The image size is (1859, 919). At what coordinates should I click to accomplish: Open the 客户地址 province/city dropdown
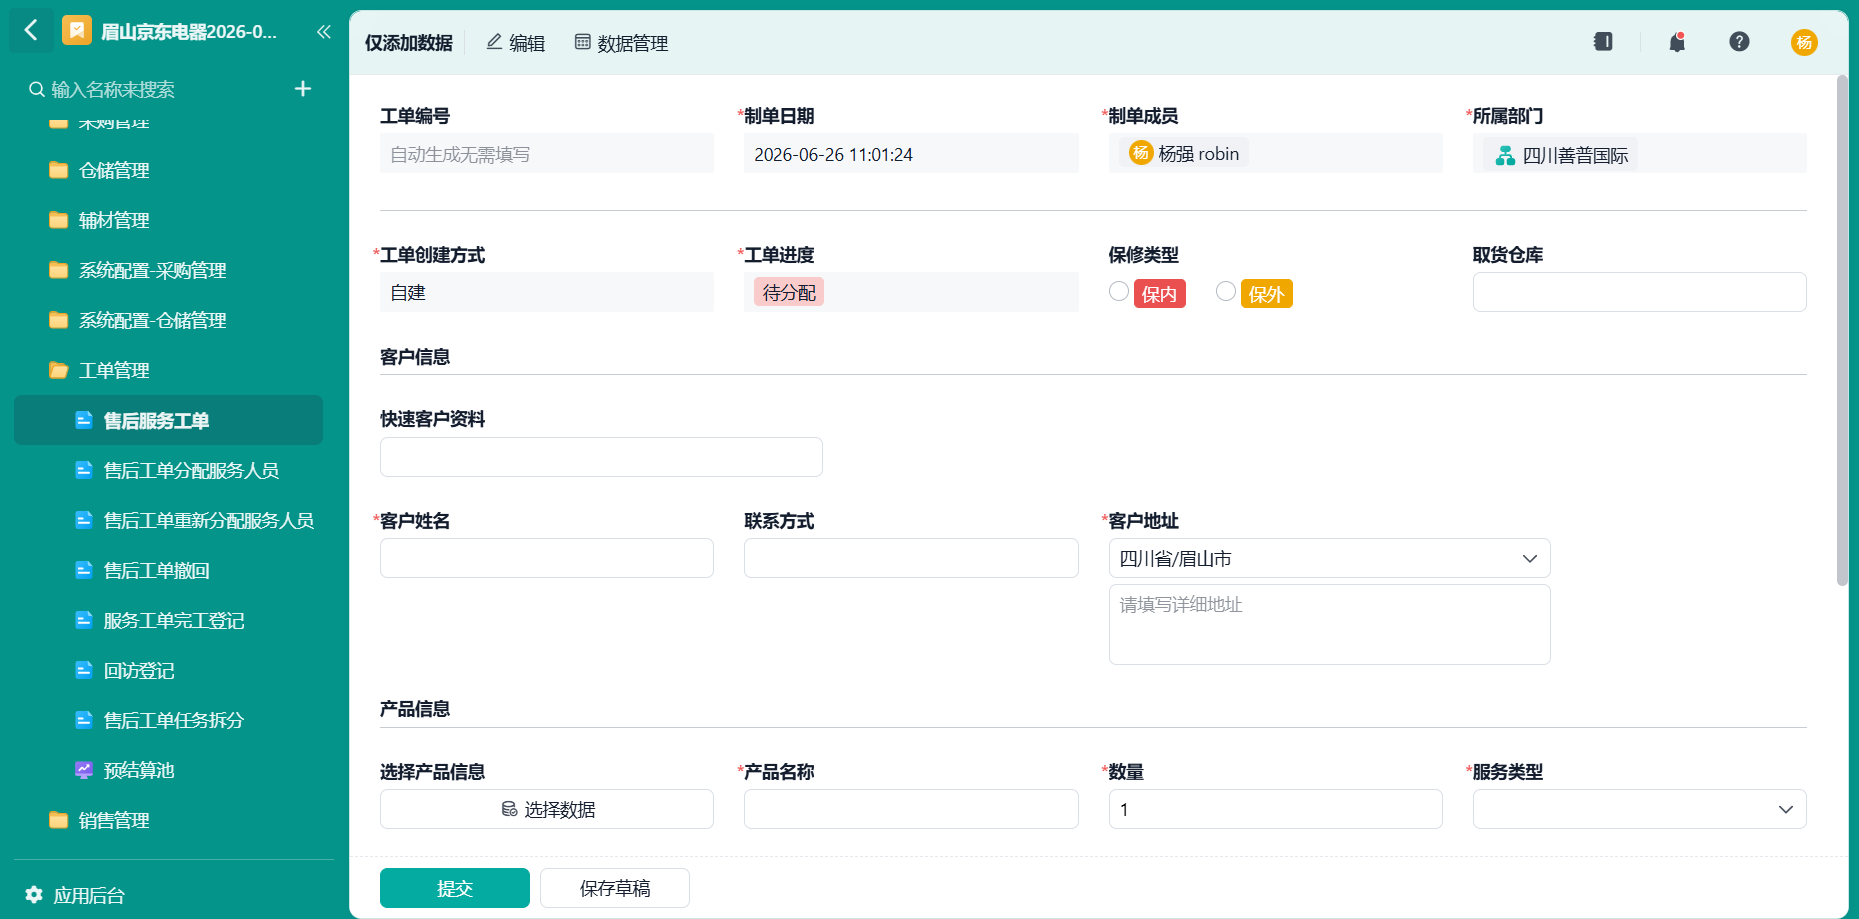[x=1329, y=558]
